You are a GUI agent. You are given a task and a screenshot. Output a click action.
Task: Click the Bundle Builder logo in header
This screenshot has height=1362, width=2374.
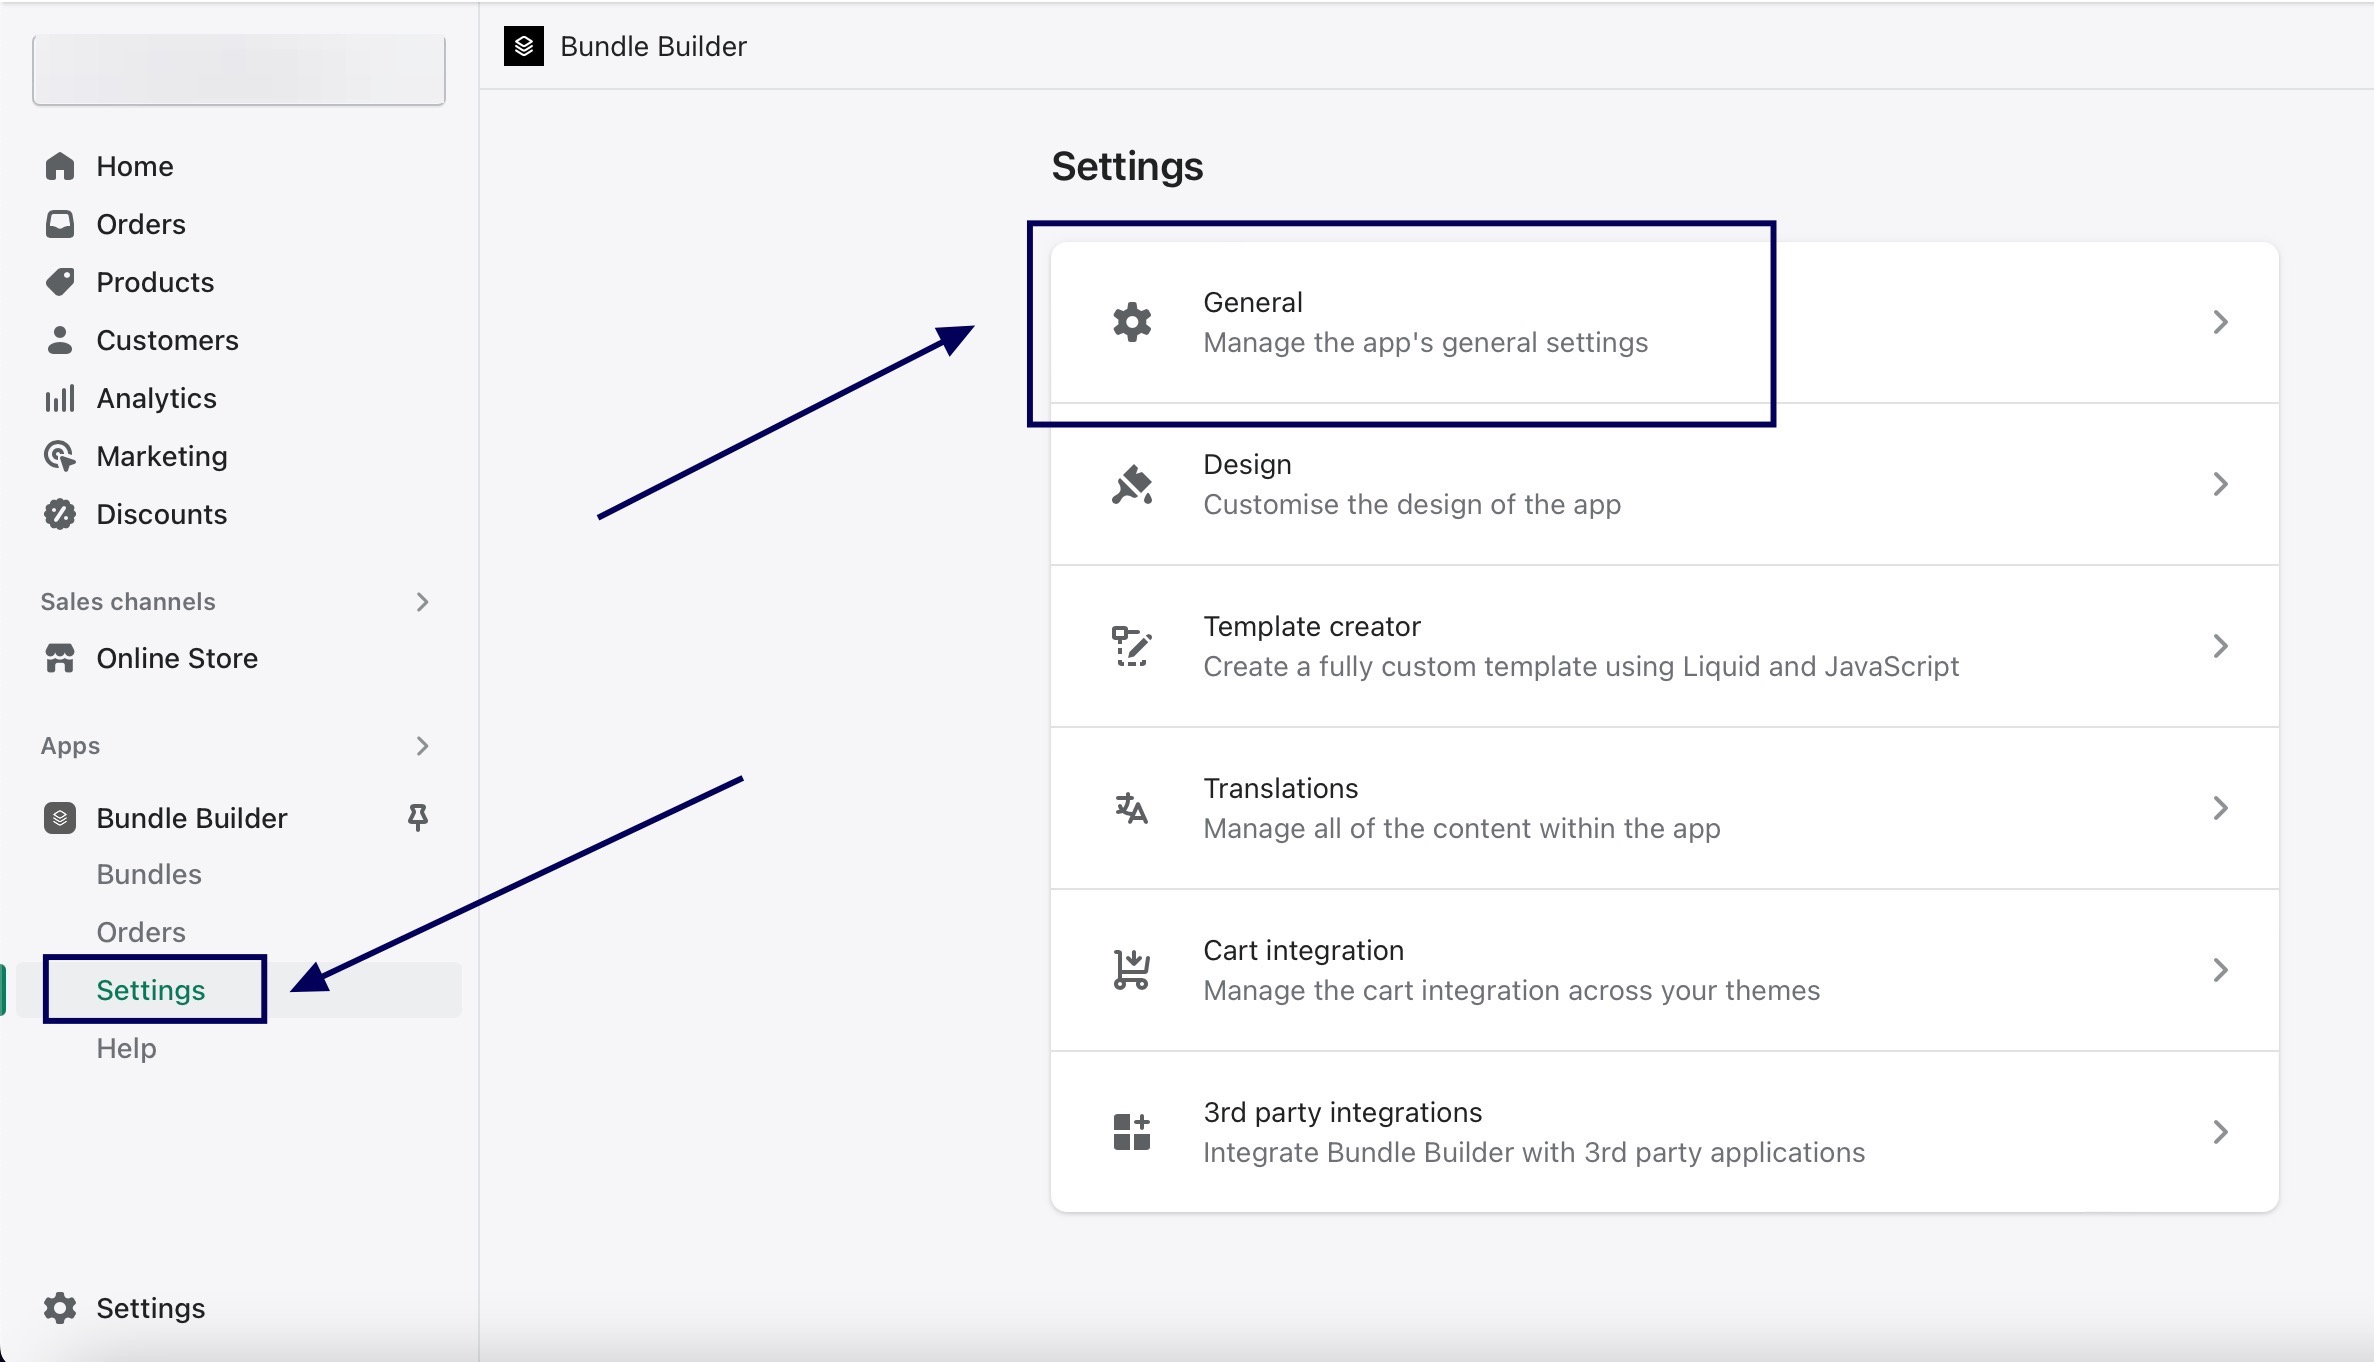click(523, 46)
